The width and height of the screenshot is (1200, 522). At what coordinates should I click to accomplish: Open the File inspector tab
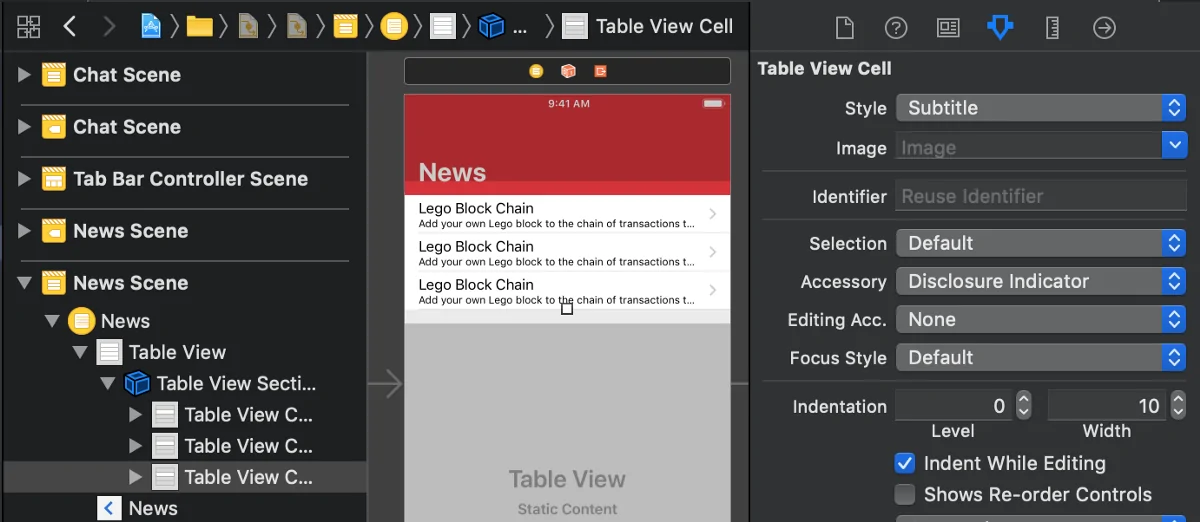click(x=845, y=28)
